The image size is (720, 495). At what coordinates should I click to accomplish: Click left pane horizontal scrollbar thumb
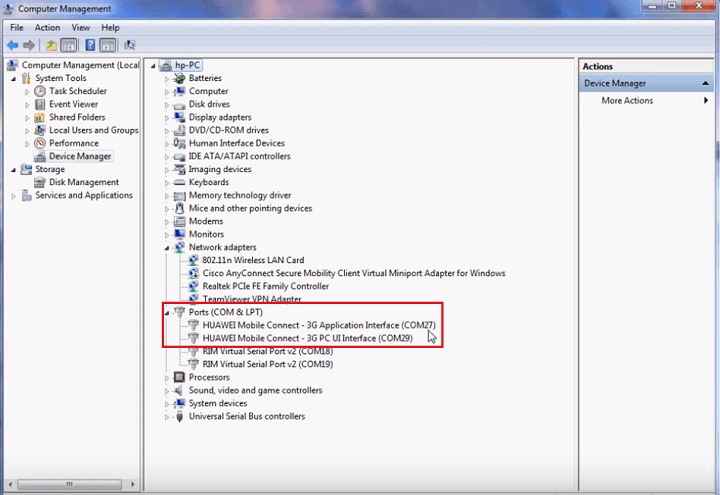tap(69, 484)
